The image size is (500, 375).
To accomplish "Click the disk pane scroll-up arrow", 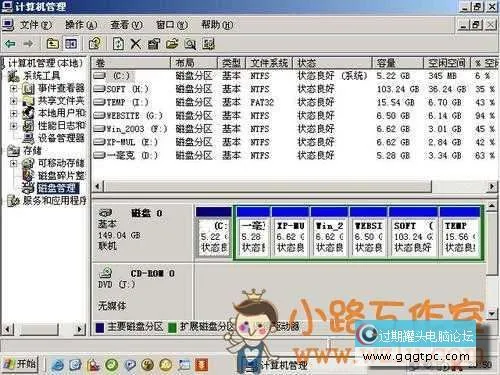I will (x=492, y=207).
